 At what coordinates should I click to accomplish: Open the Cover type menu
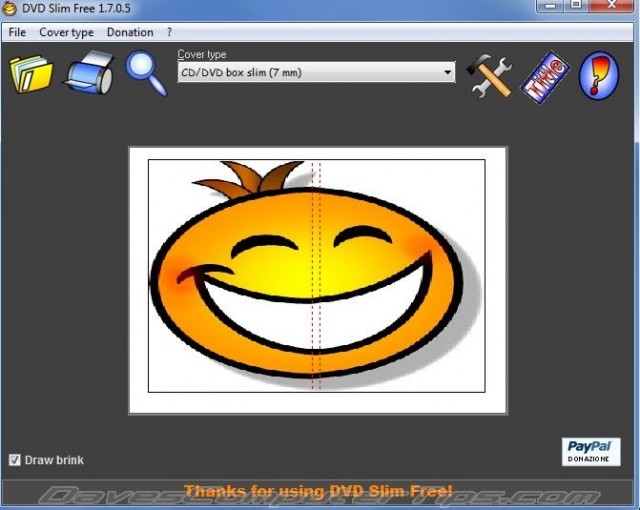67,32
